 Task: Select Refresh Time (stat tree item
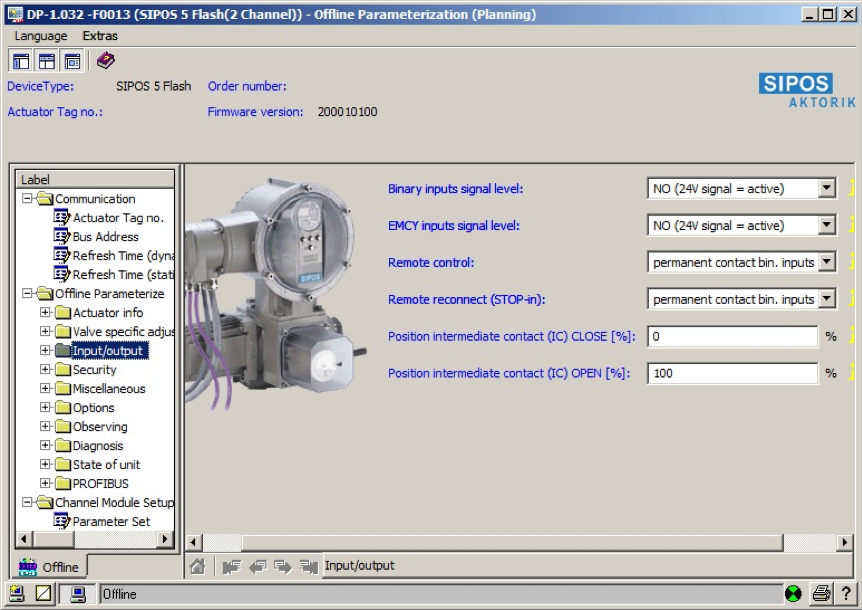pyautogui.click(x=124, y=274)
